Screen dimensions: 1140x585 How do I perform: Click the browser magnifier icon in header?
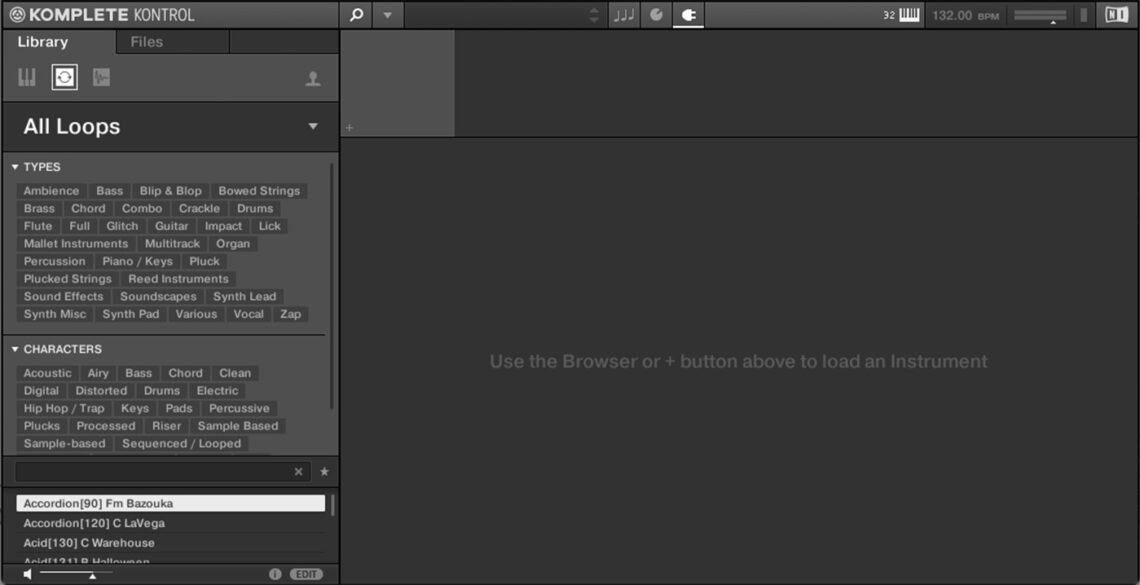click(356, 15)
